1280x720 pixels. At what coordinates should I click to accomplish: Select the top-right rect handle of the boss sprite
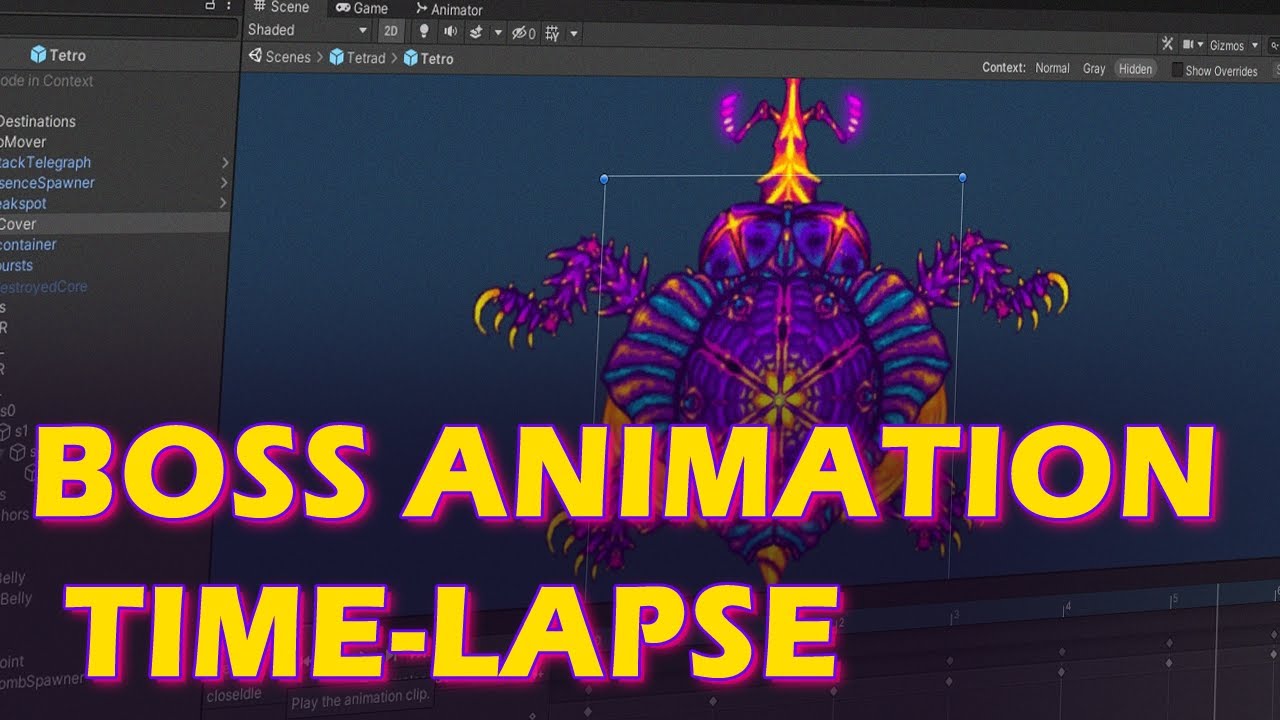pos(962,177)
